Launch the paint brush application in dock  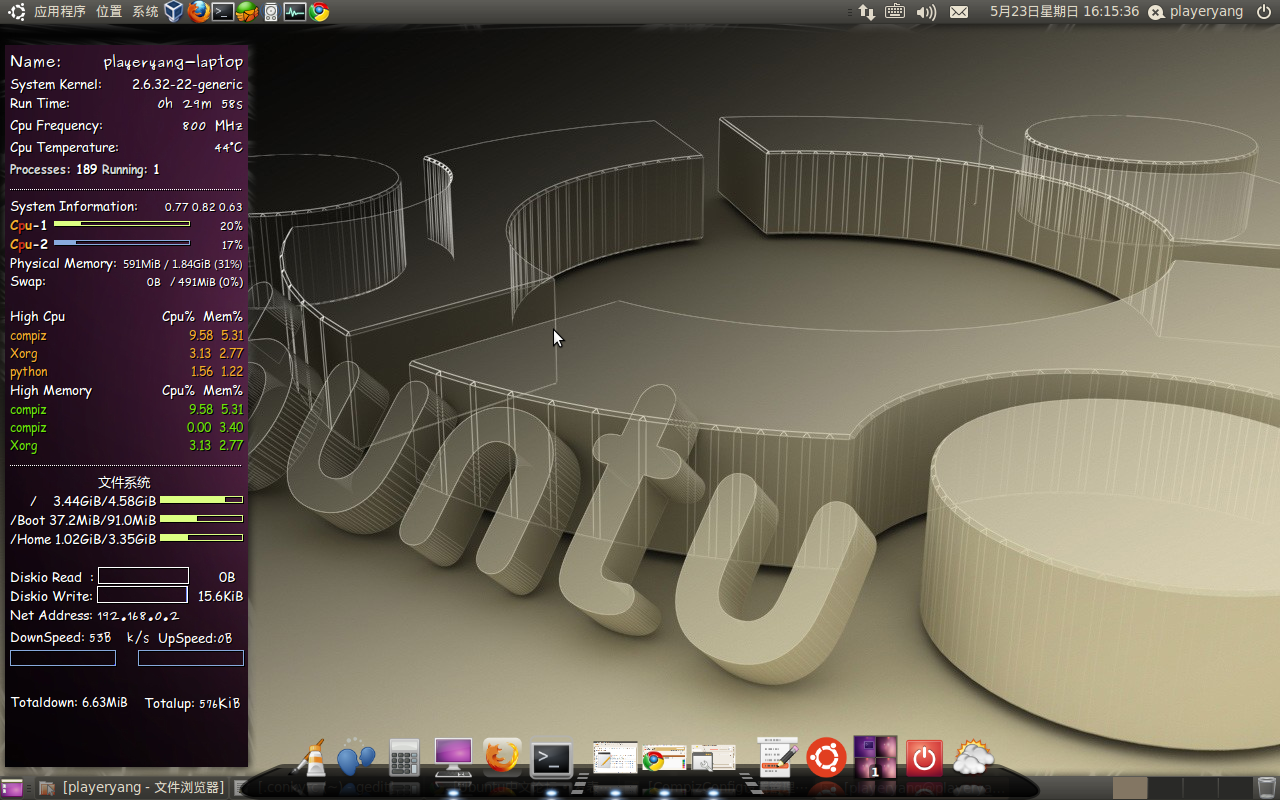[308, 757]
